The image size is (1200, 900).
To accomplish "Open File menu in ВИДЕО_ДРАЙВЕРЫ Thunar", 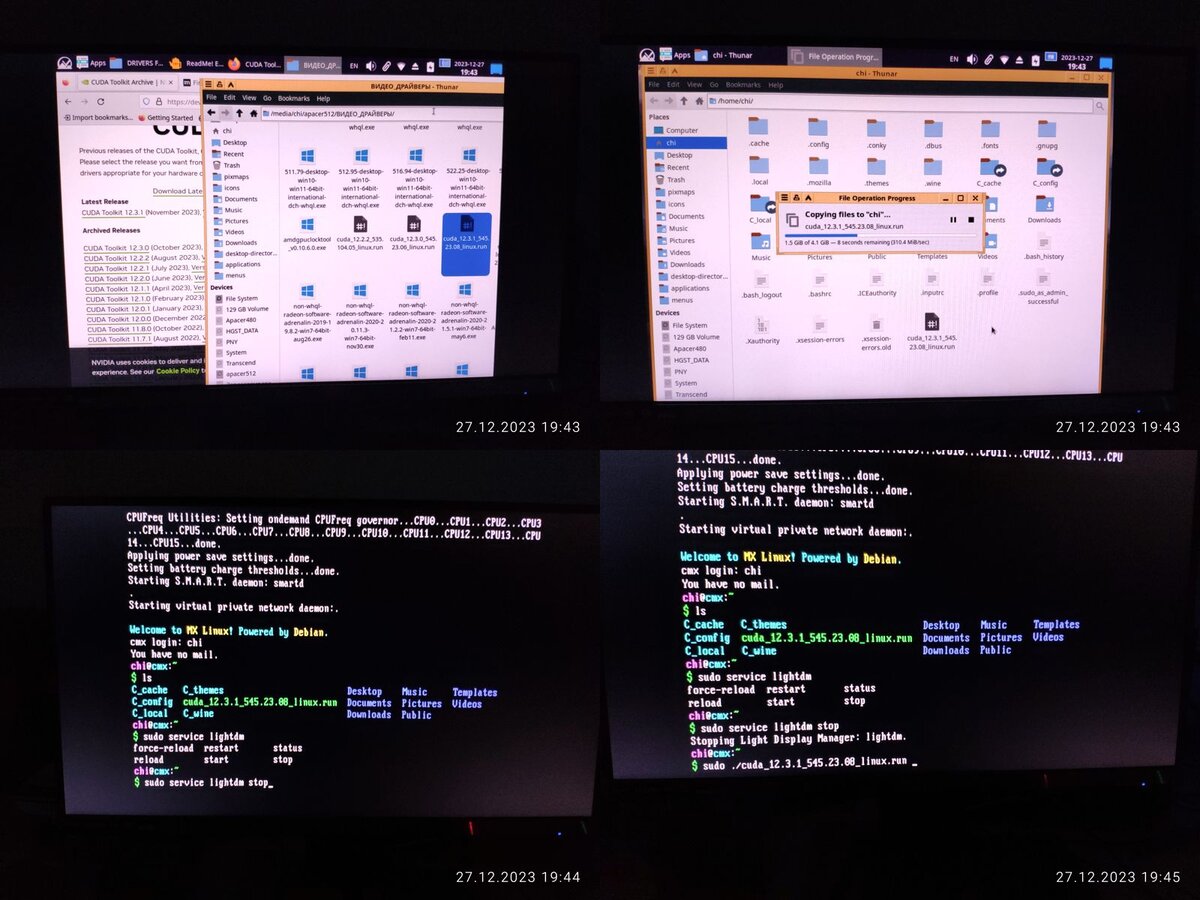I will [x=211, y=98].
